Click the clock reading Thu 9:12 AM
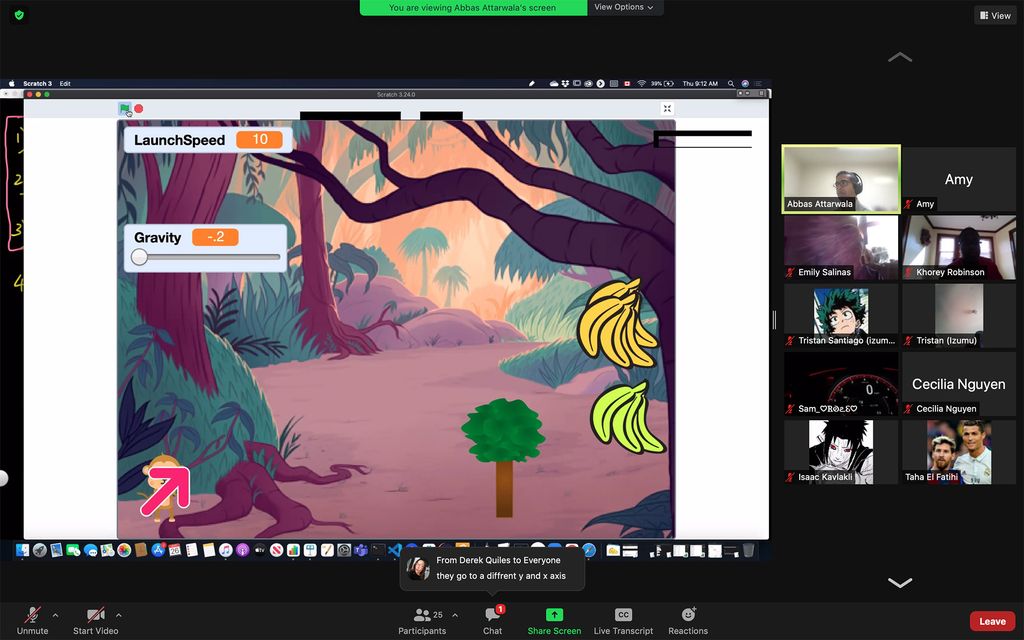Viewport: 1024px width, 640px height. [700, 84]
